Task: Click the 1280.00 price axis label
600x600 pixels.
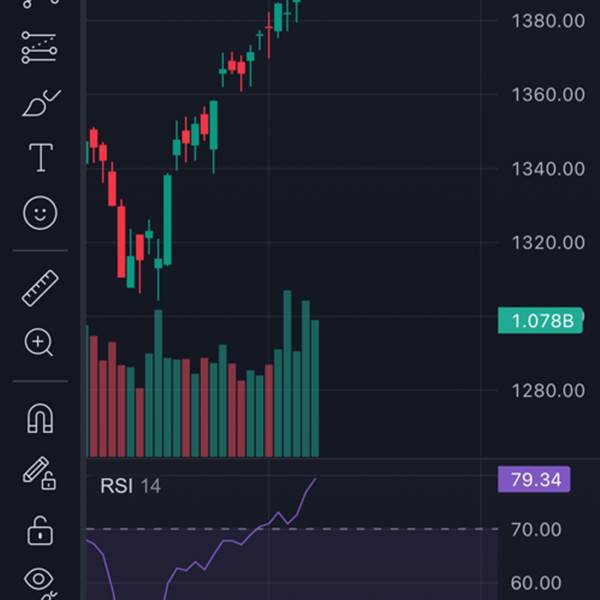Action: 548,391
